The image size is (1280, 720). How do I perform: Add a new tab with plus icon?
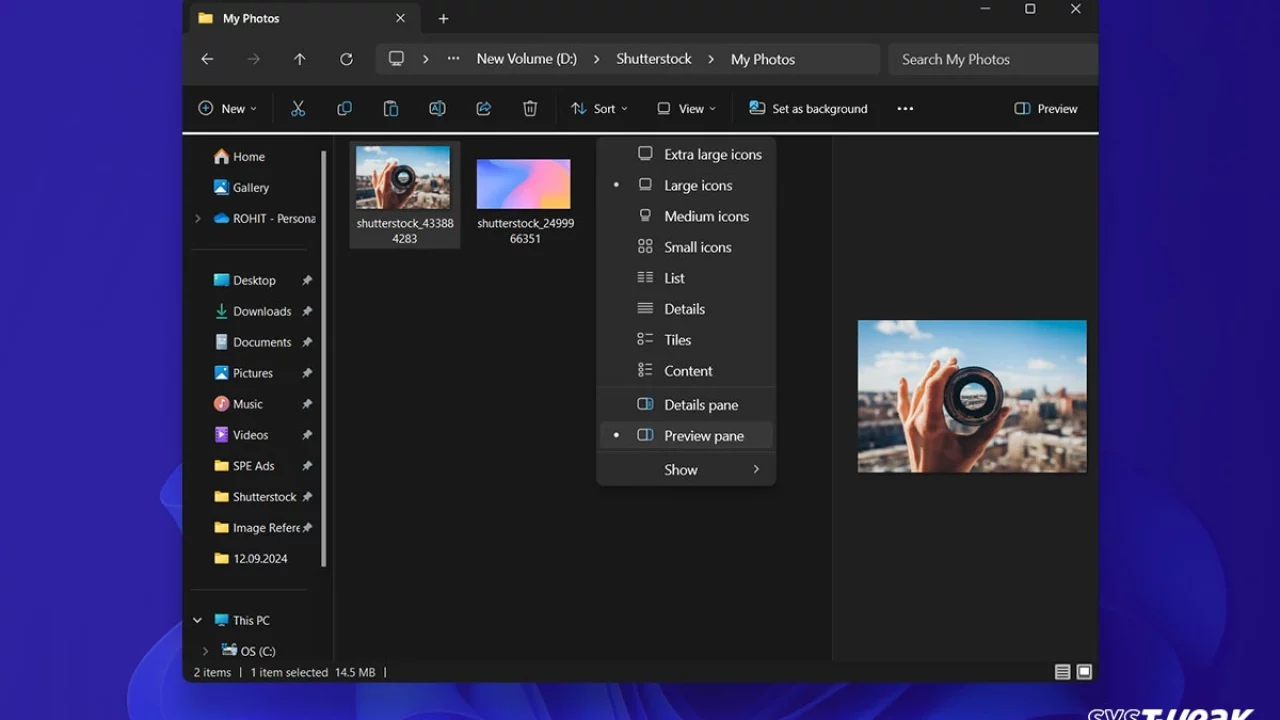click(443, 18)
